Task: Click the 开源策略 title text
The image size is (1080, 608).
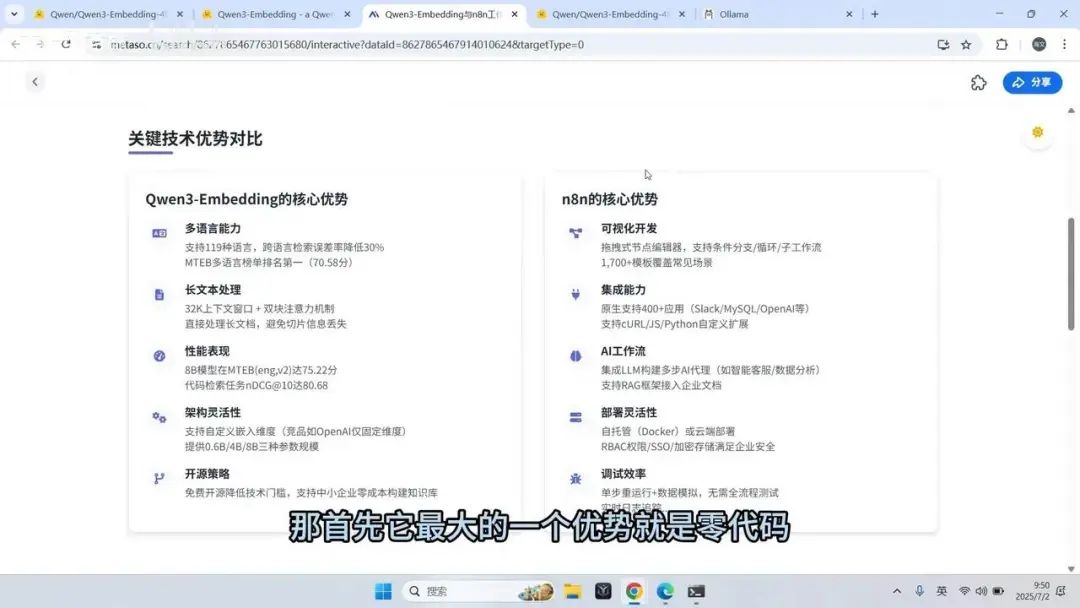Action: 207,474
